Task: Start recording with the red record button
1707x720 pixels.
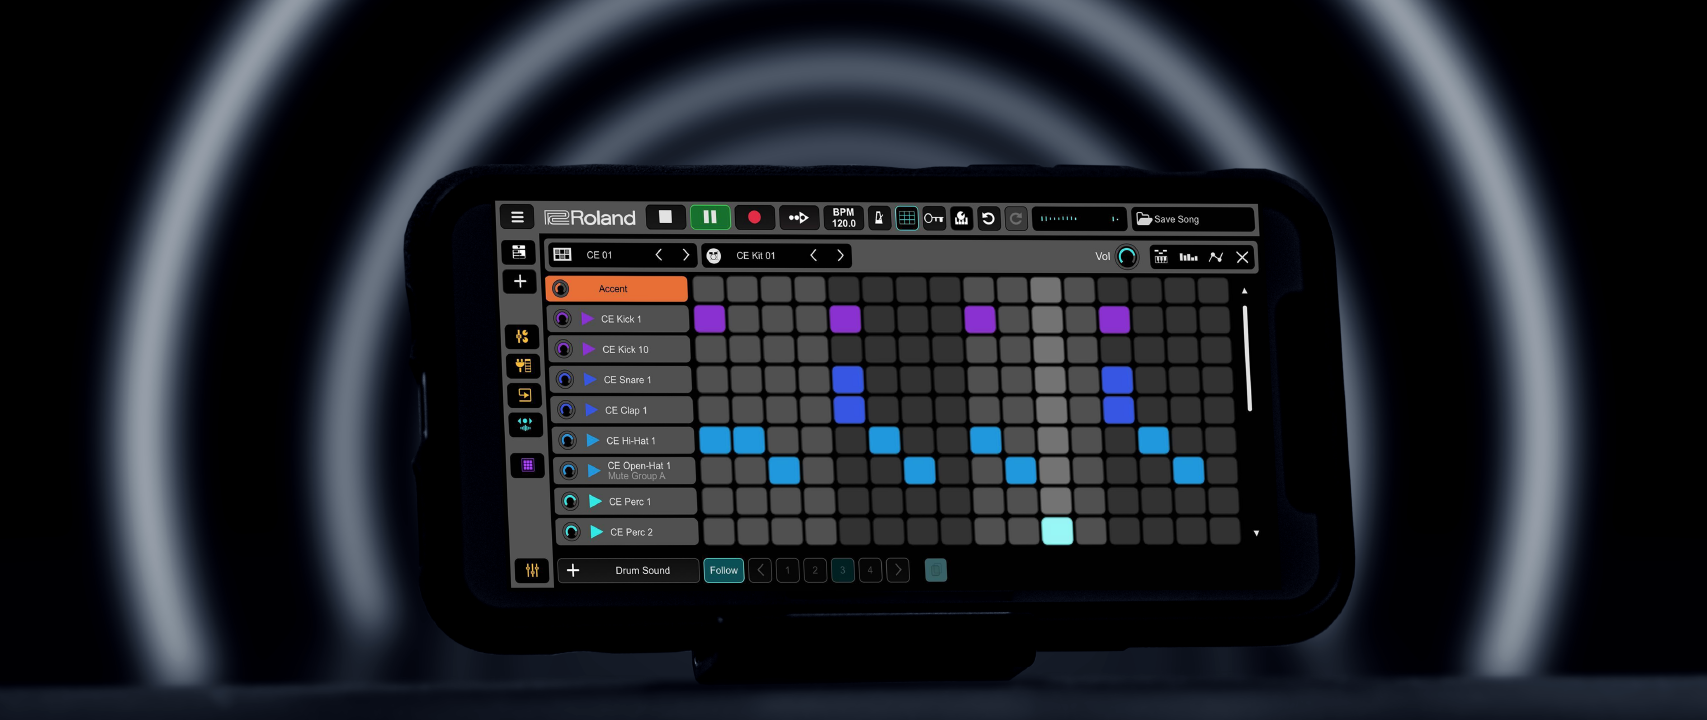Action: pos(754,217)
